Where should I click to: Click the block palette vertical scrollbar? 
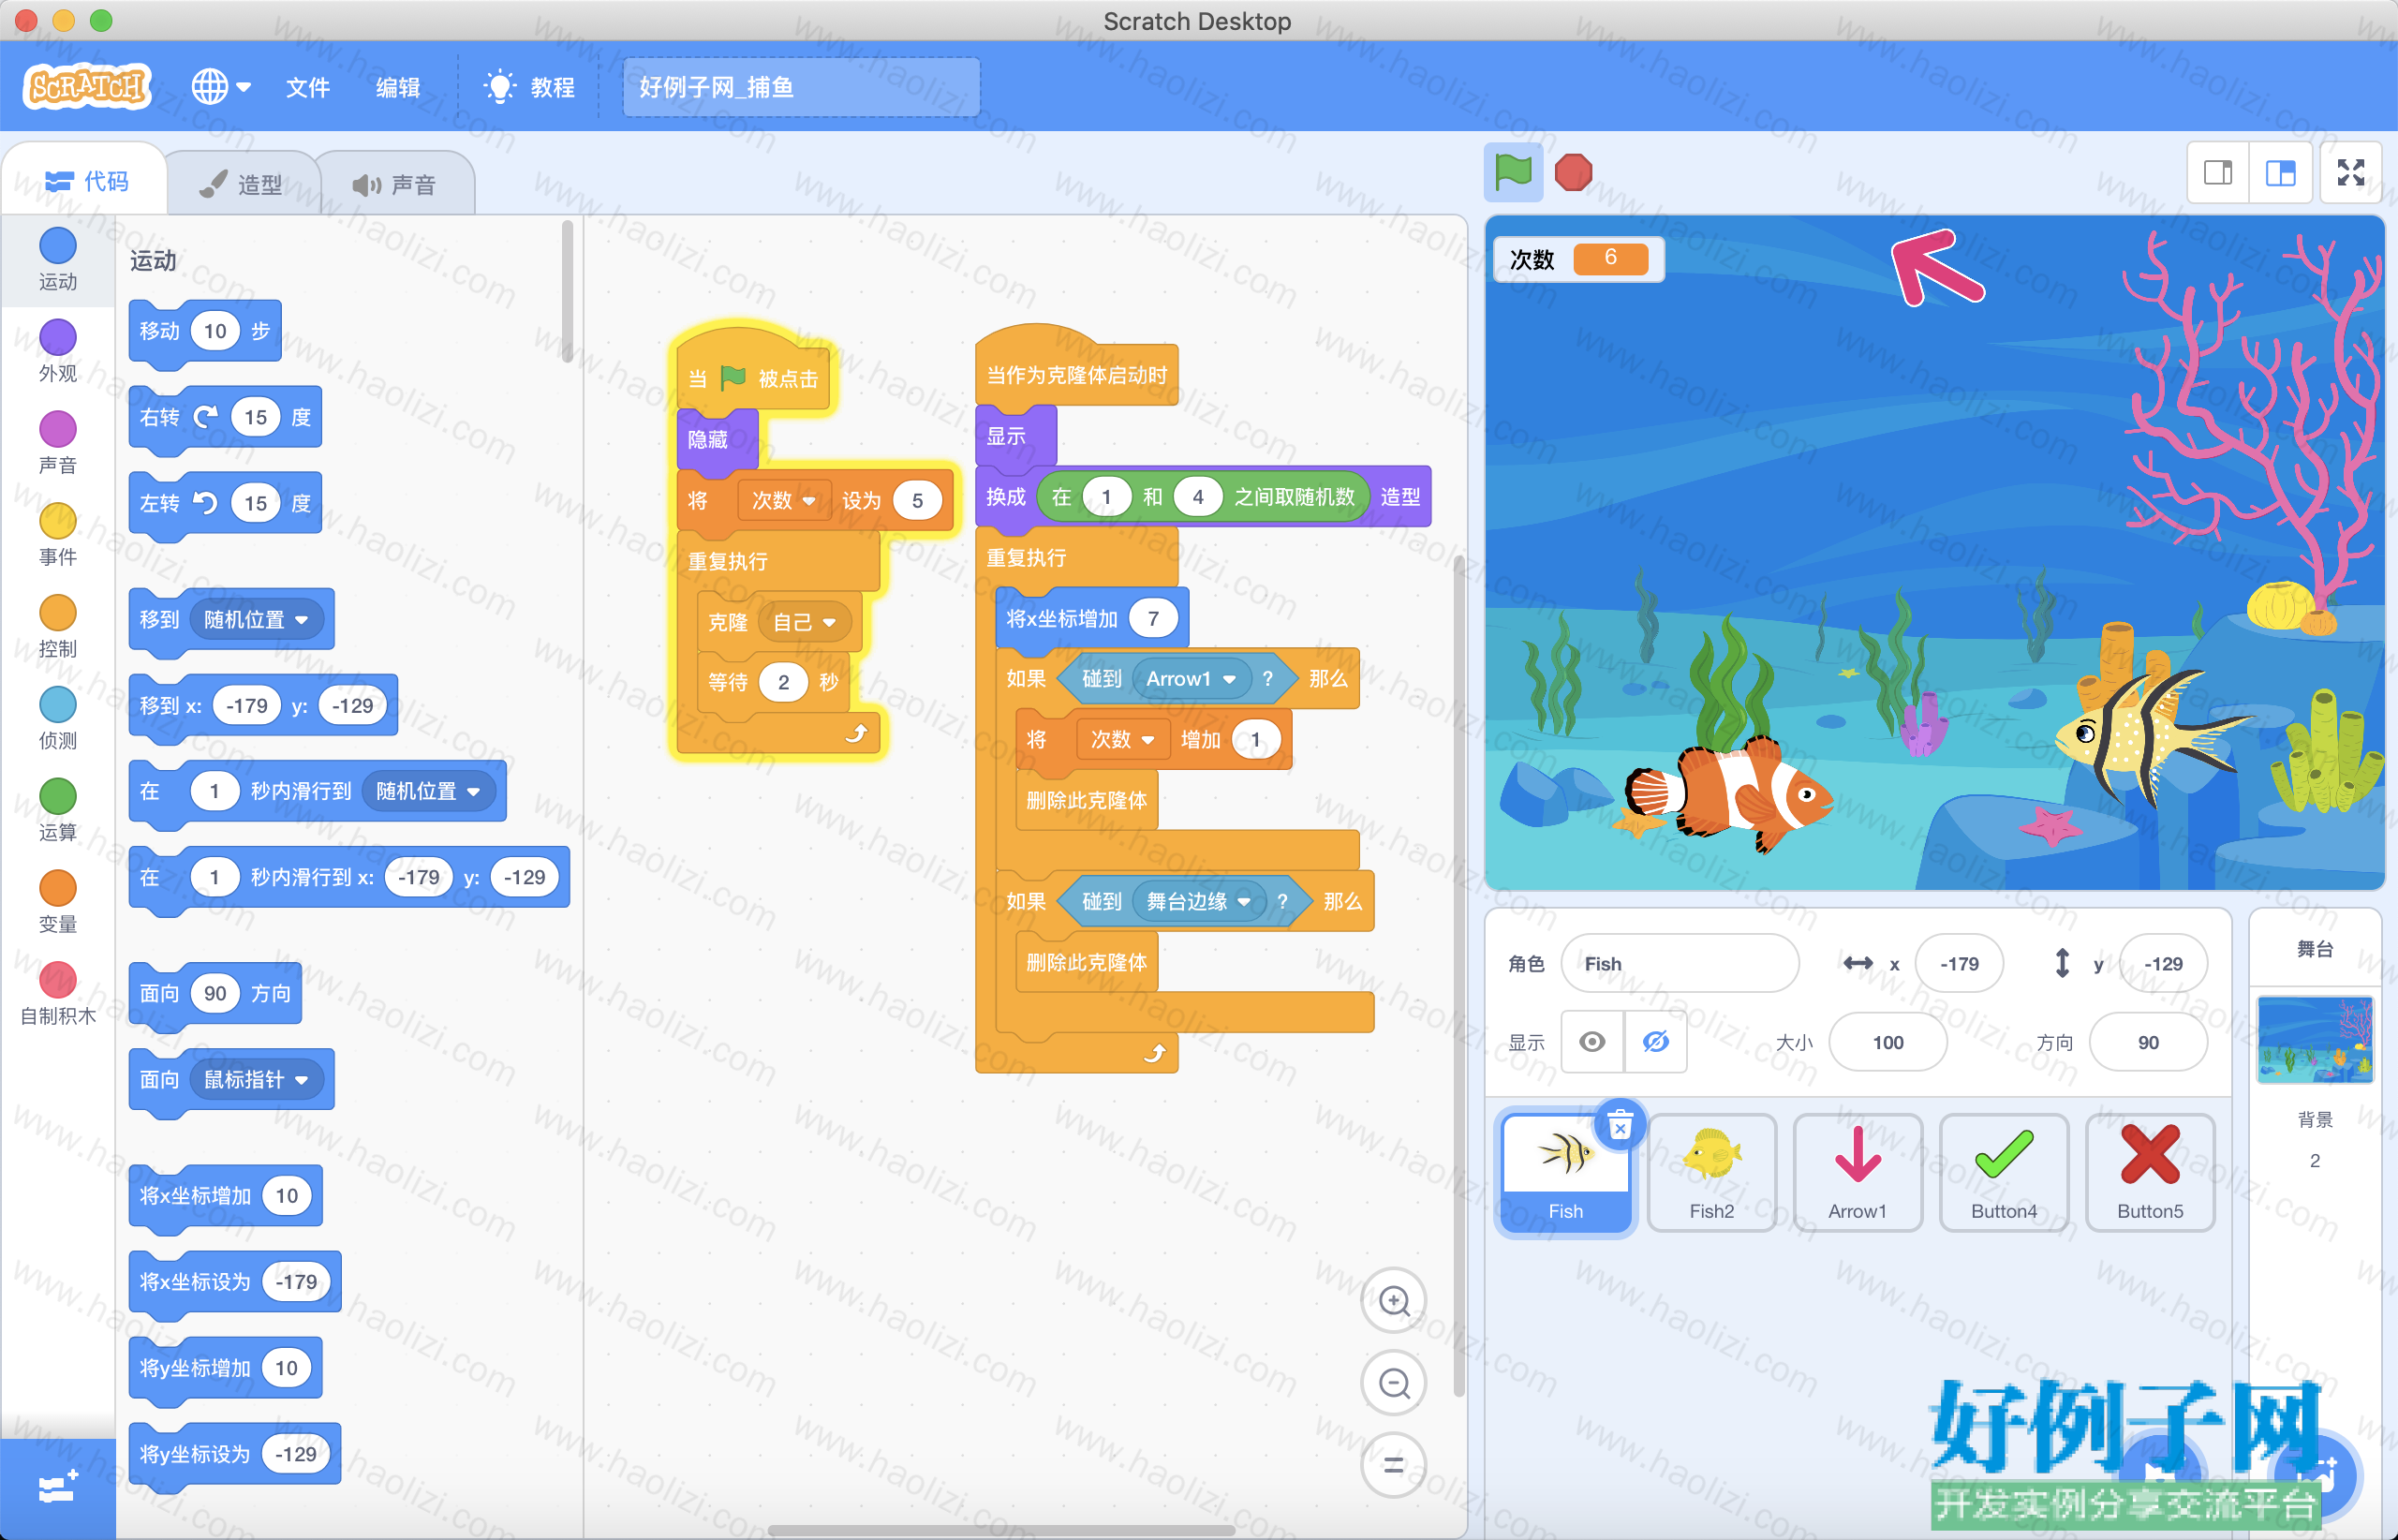click(567, 292)
